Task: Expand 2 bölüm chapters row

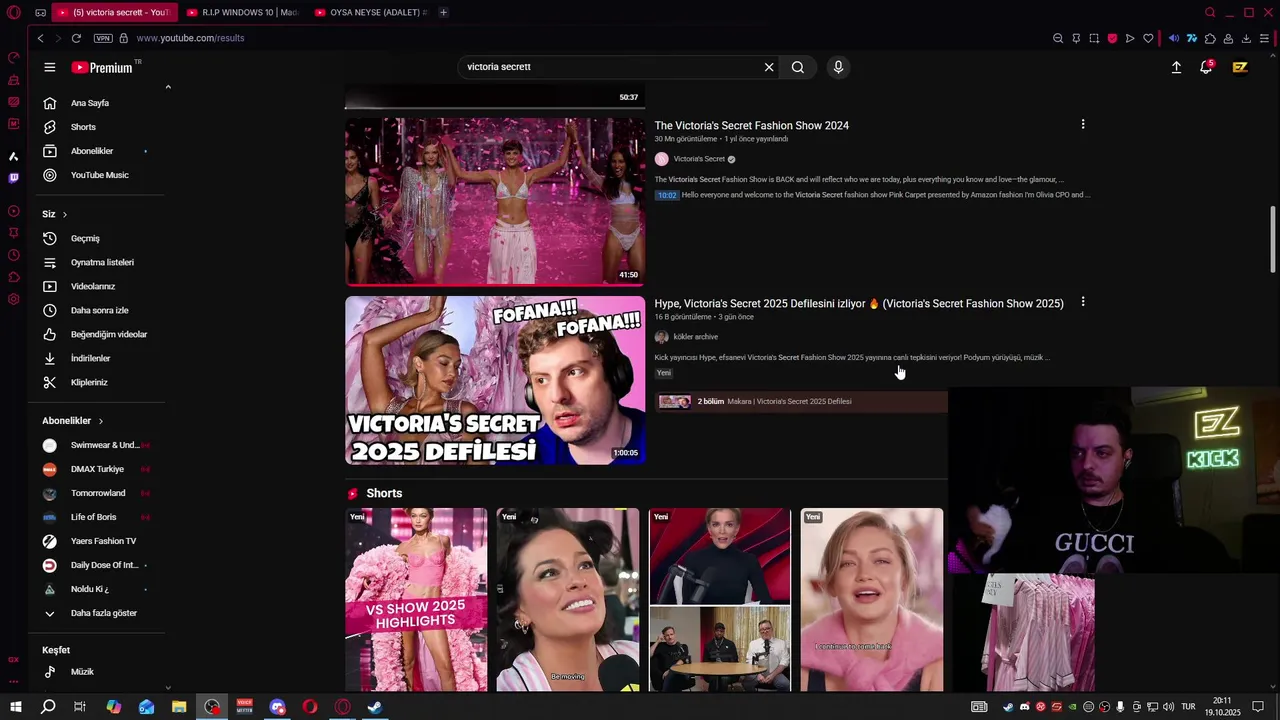Action: (801, 401)
